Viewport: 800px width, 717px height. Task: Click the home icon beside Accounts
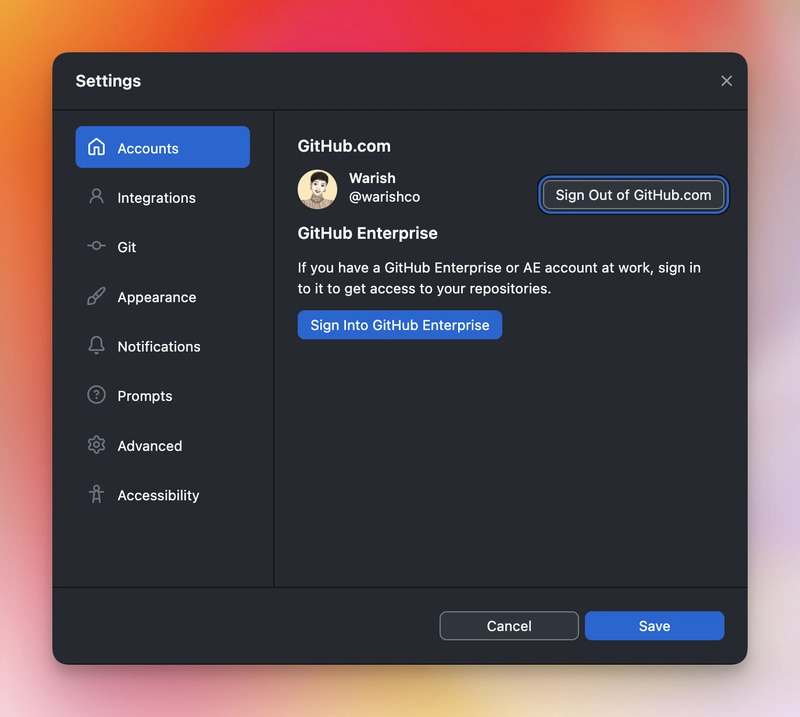click(x=96, y=147)
